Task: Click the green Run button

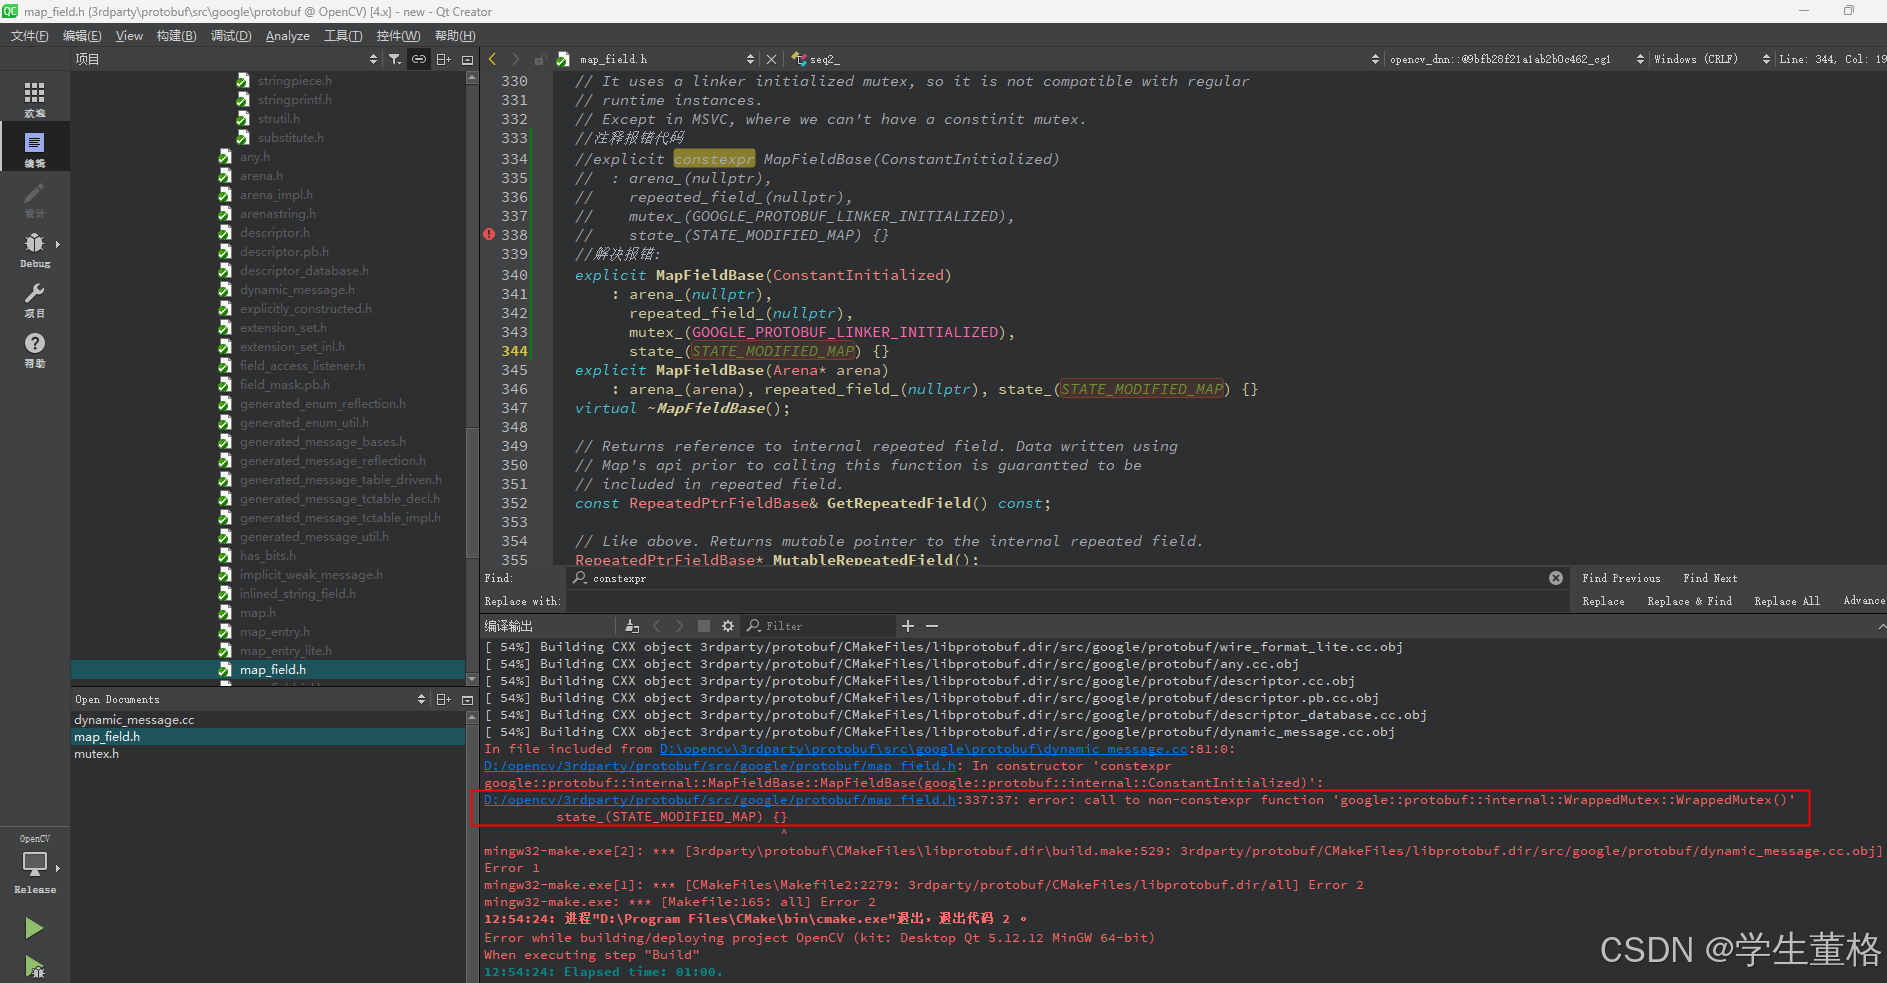Action: coord(34,928)
